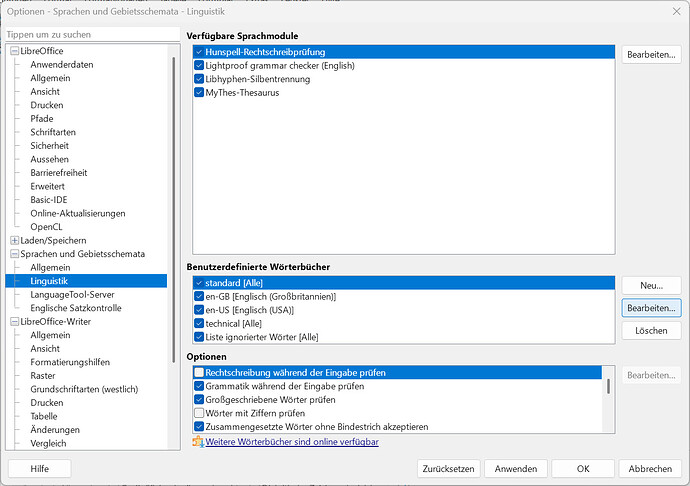
Task: Click the extension icon beside the dictionaries link
Action: [x=197, y=441]
